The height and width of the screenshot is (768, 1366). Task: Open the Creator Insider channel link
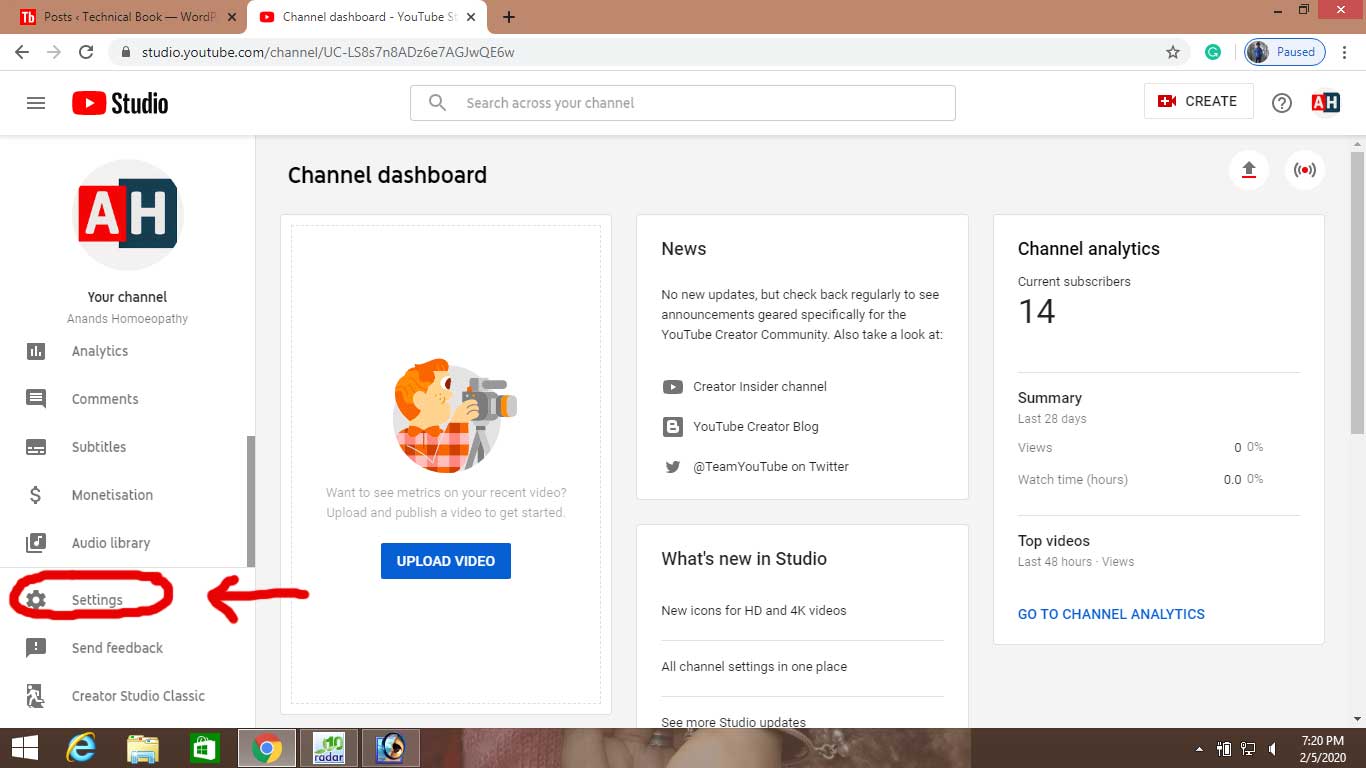click(759, 387)
